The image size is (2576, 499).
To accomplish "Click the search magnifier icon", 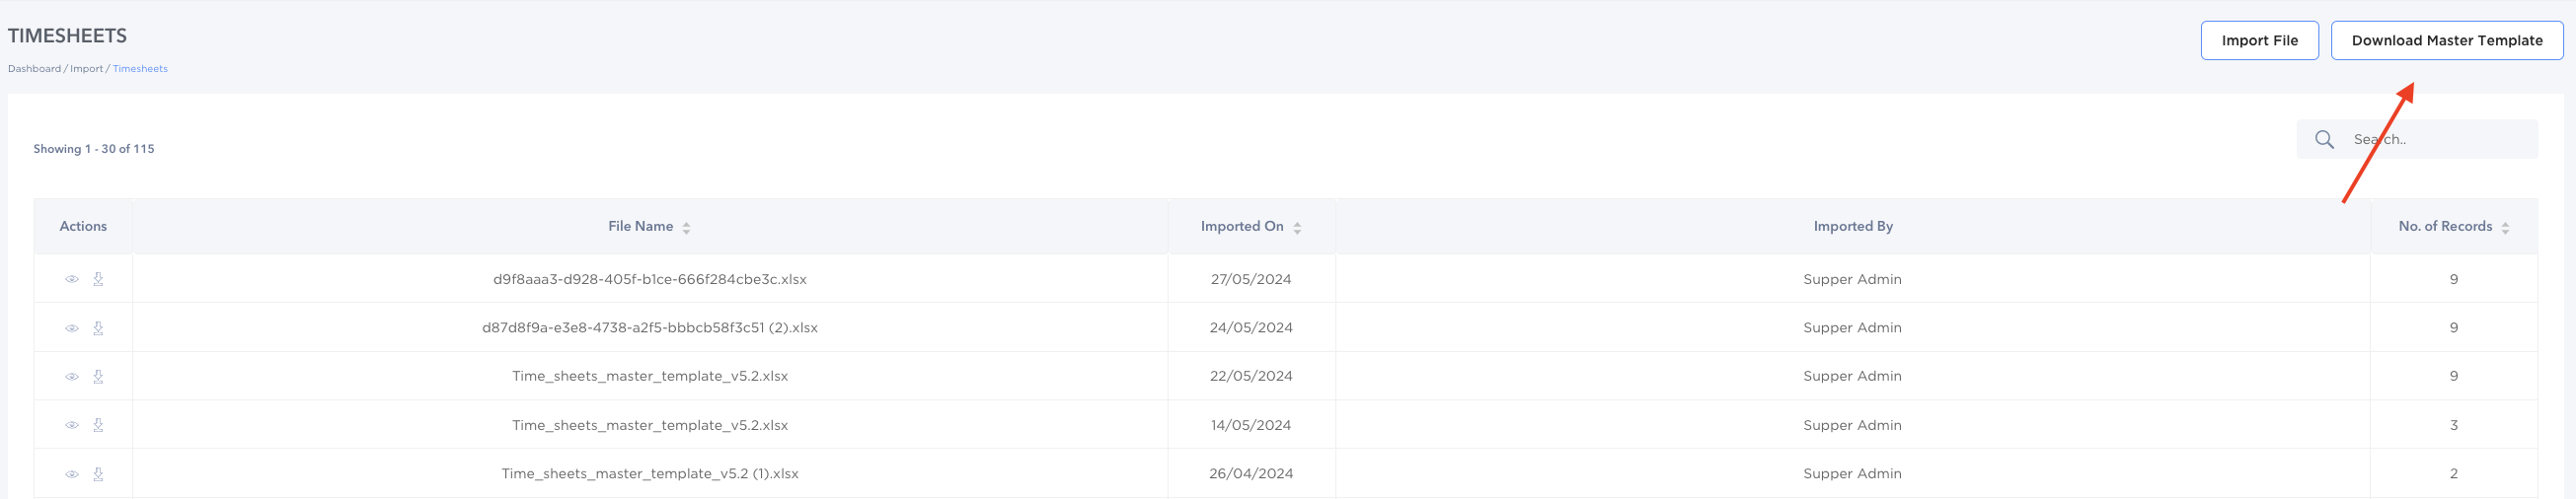I will pos(2324,140).
